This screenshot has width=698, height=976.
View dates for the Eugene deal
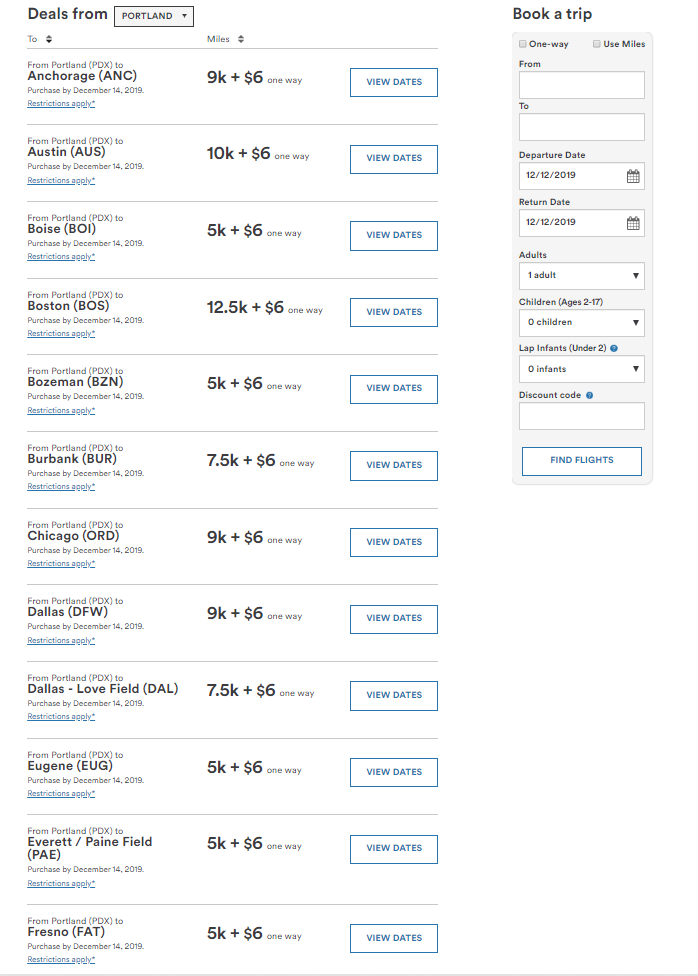pos(393,772)
